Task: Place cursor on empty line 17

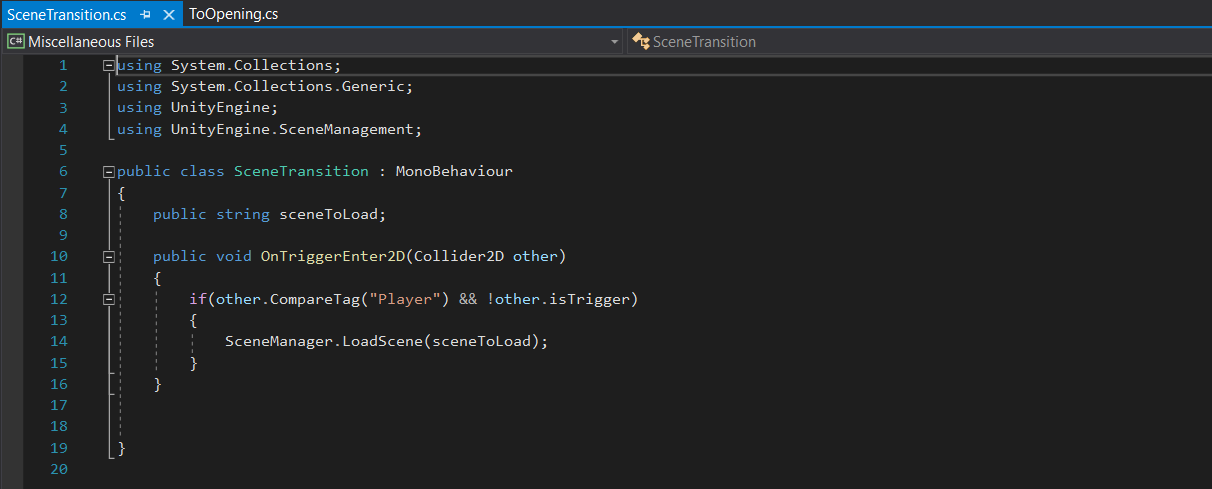Action: click(300, 405)
